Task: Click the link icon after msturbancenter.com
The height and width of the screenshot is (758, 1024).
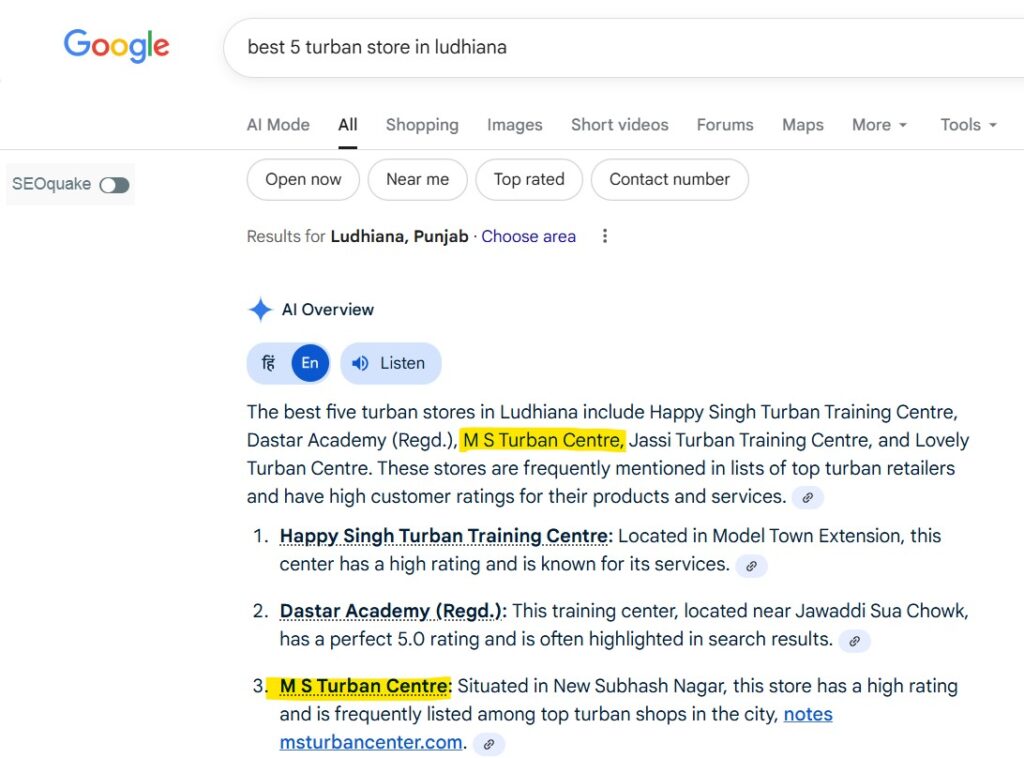Action: pos(488,744)
